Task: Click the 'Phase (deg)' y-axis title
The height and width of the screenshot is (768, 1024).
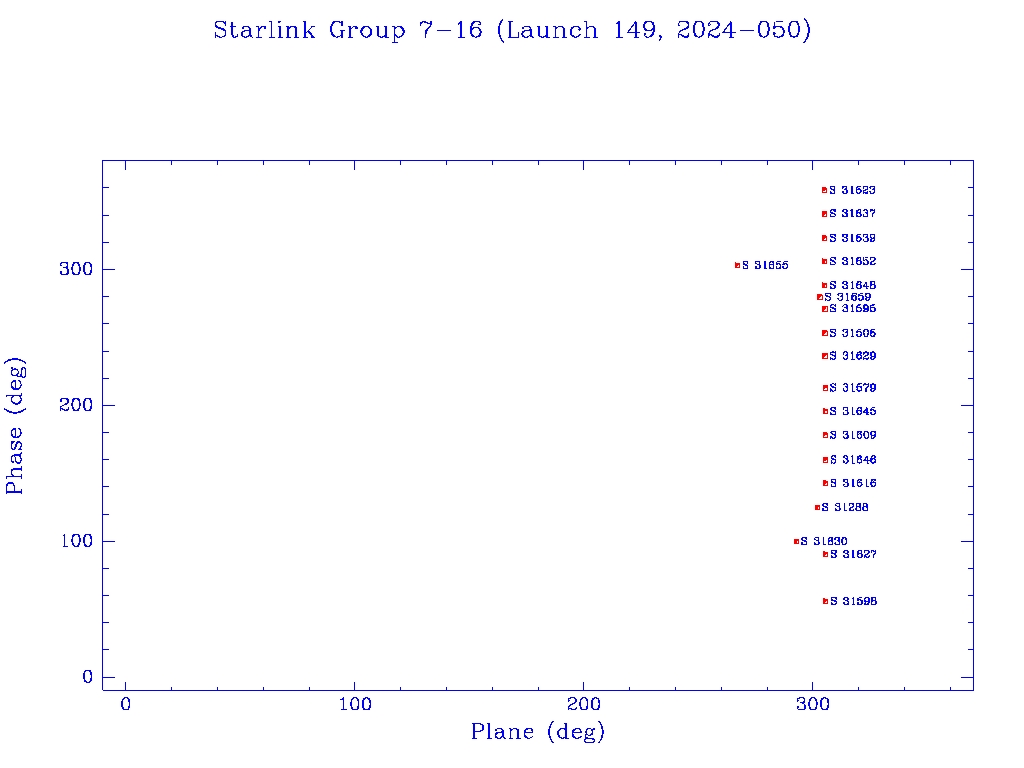Action: (x=15, y=426)
